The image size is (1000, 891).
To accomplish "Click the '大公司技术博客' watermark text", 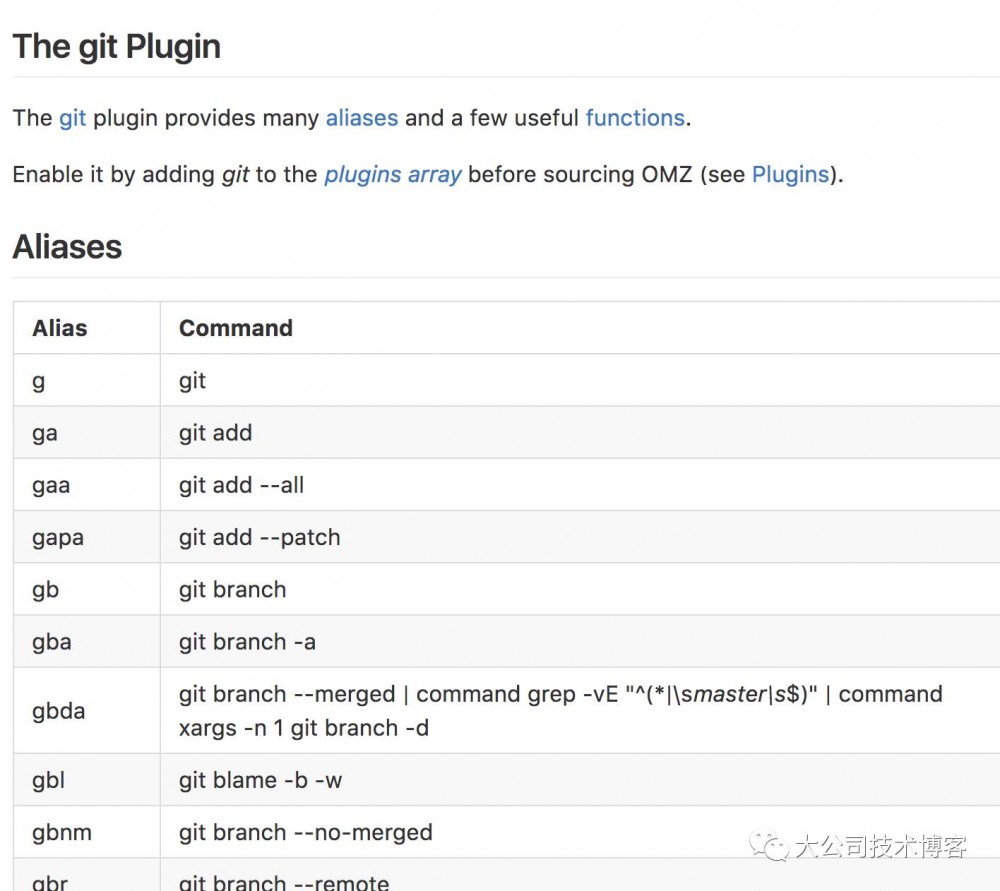I will point(880,848).
